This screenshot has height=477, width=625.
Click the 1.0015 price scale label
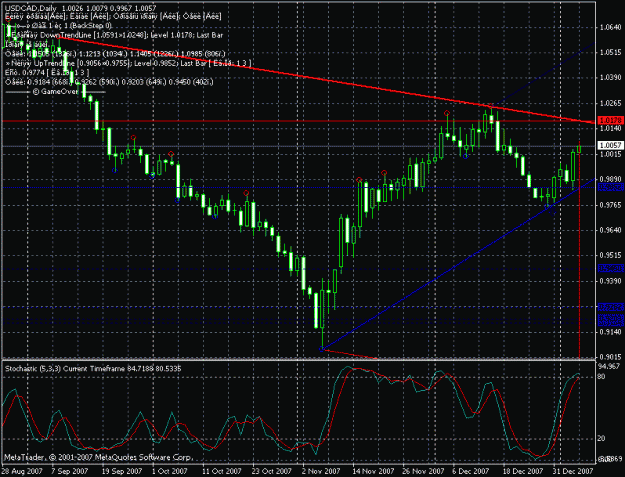610,154
